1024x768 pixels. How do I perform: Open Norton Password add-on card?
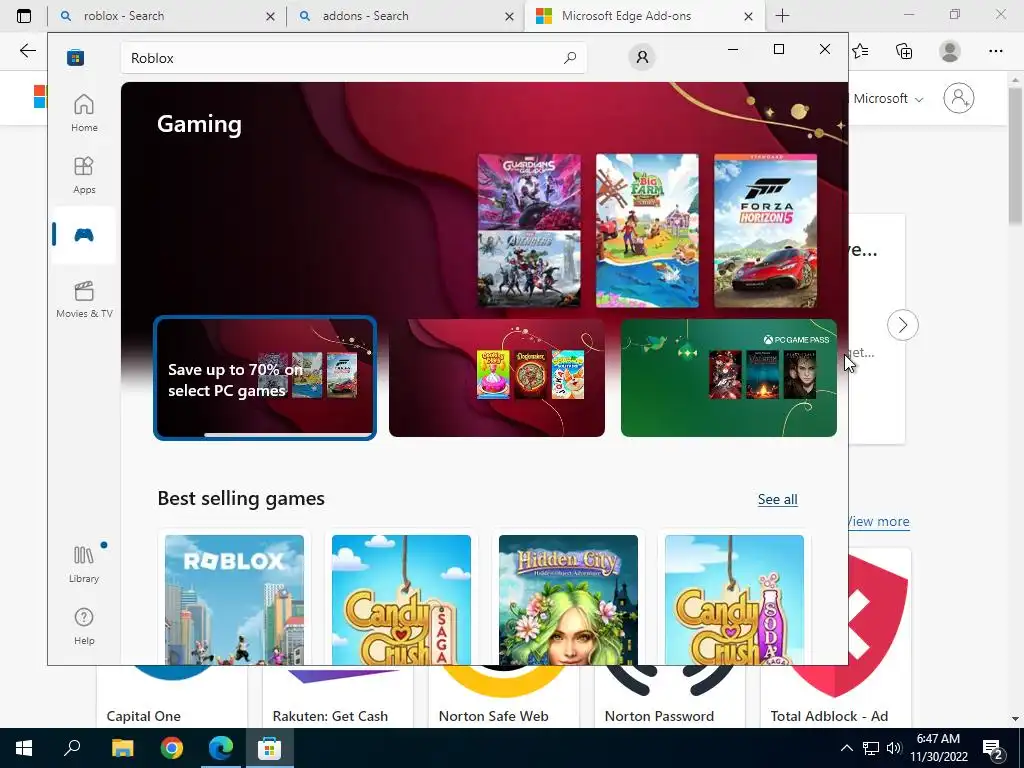pyautogui.click(x=669, y=696)
